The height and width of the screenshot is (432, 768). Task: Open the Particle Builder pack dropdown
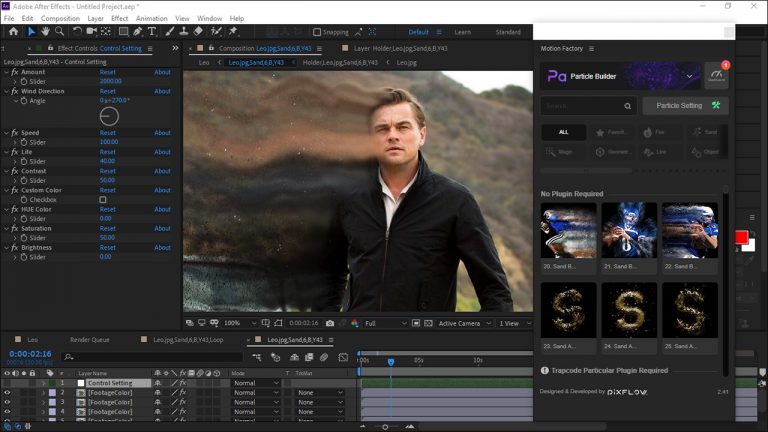[689, 76]
